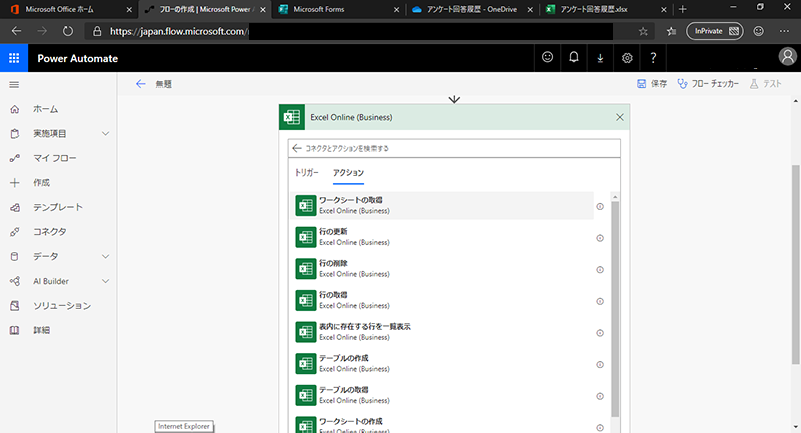Click the Power Automate title

point(78,59)
